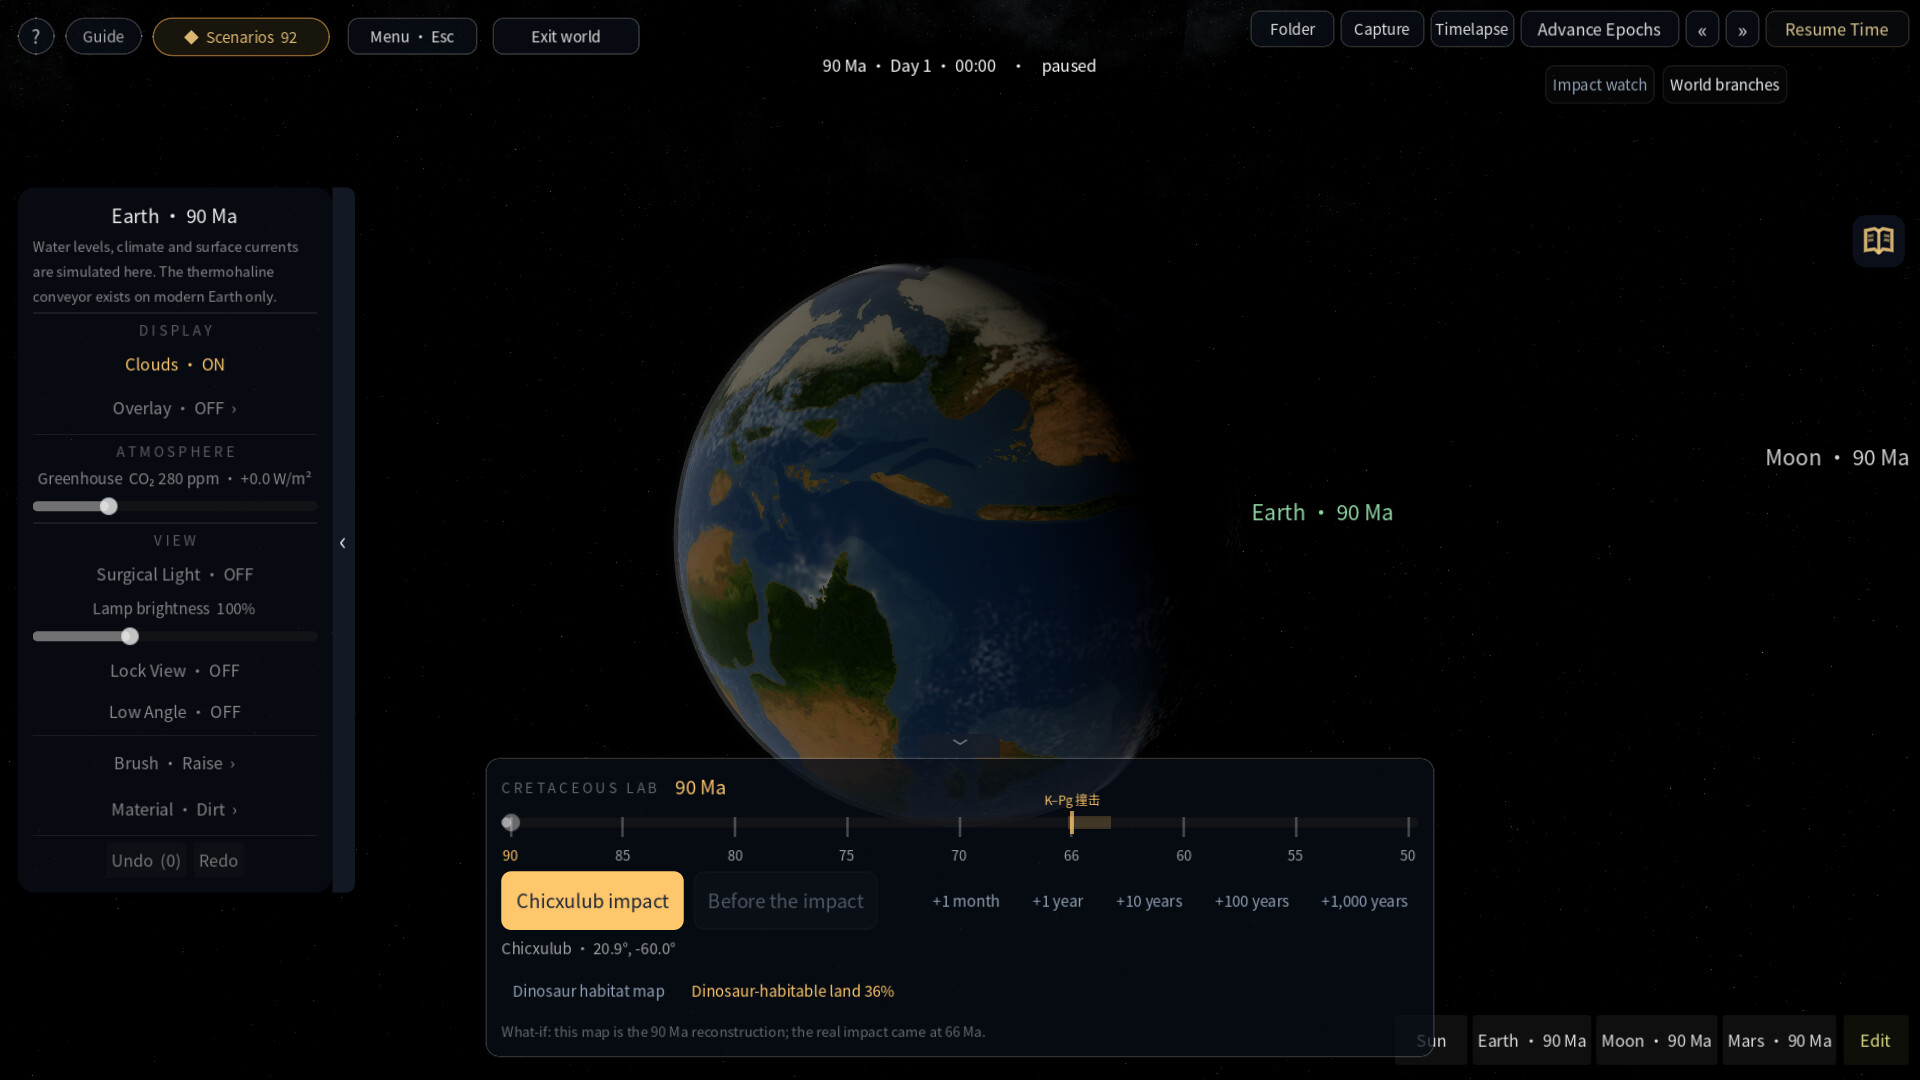Open the Guide
1920x1080 pixels.
(103, 37)
